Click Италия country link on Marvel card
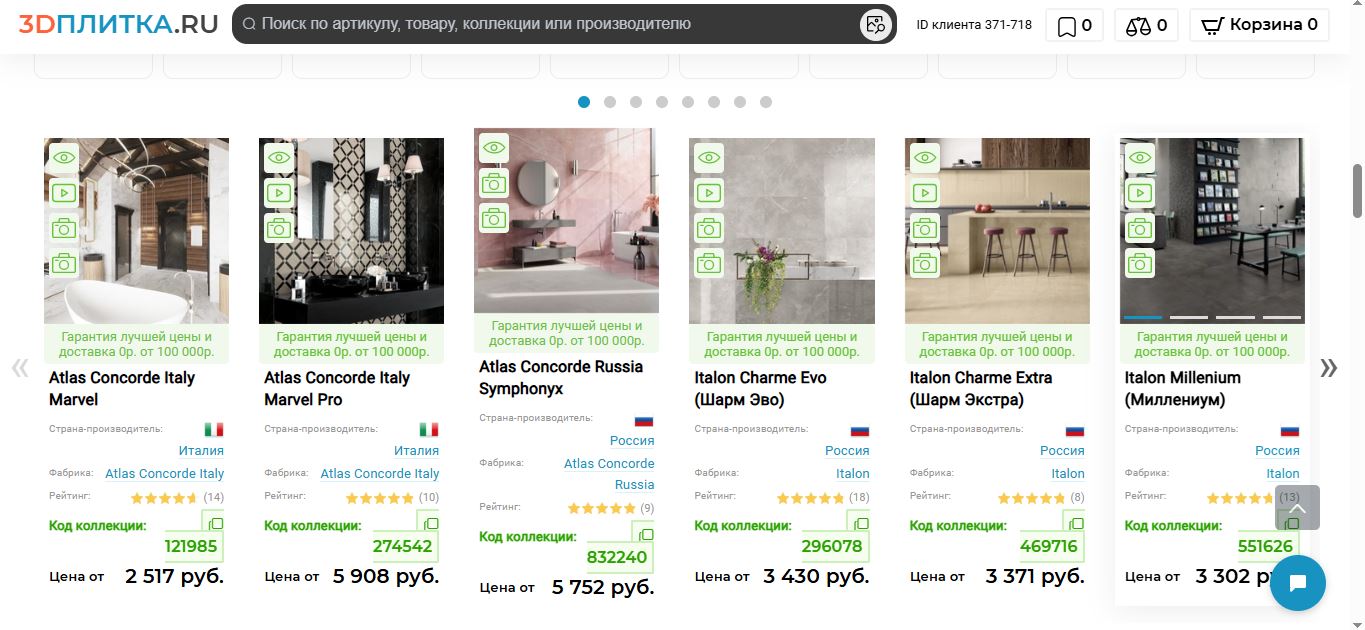This screenshot has height=630, width=1365. click(x=201, y=450)
